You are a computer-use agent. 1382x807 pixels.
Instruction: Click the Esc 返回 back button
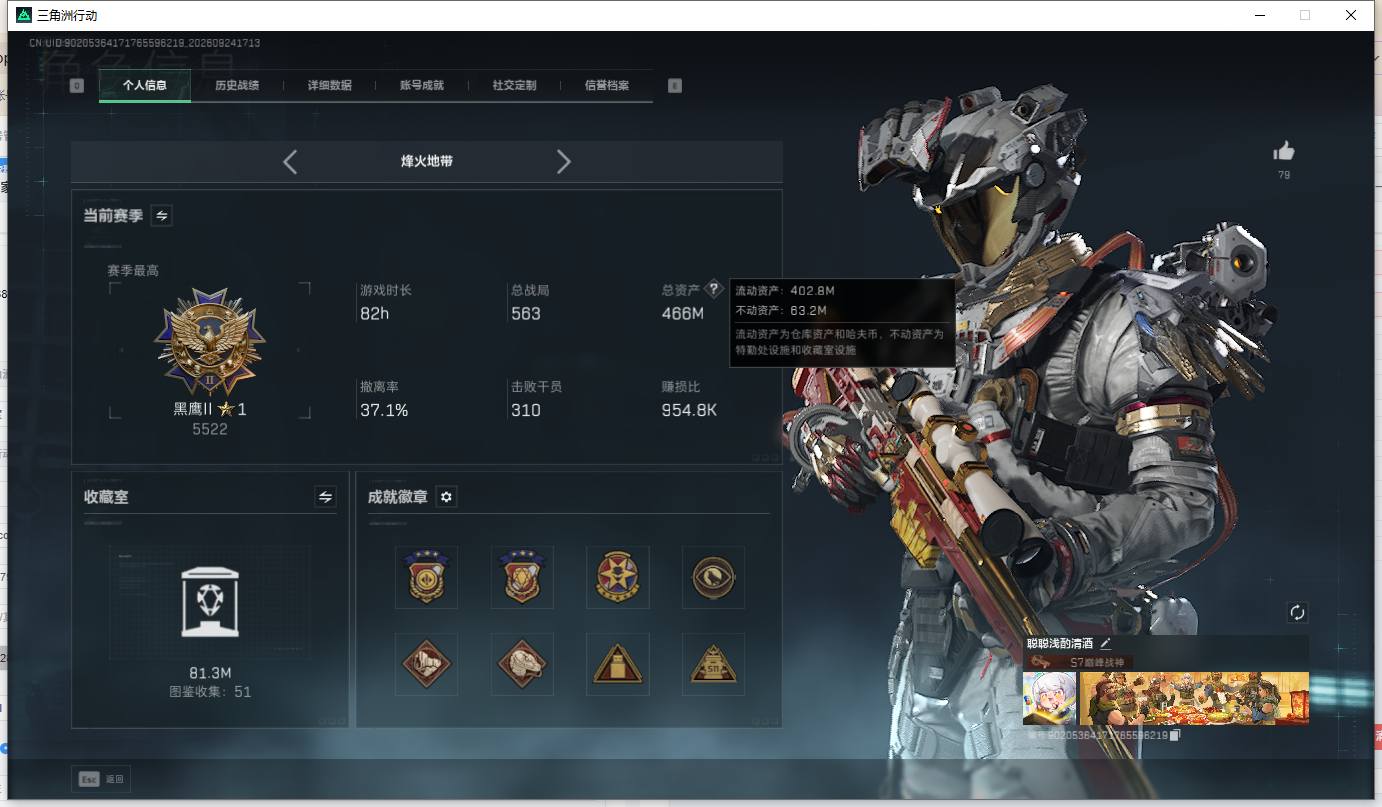[x=101, y=779]
